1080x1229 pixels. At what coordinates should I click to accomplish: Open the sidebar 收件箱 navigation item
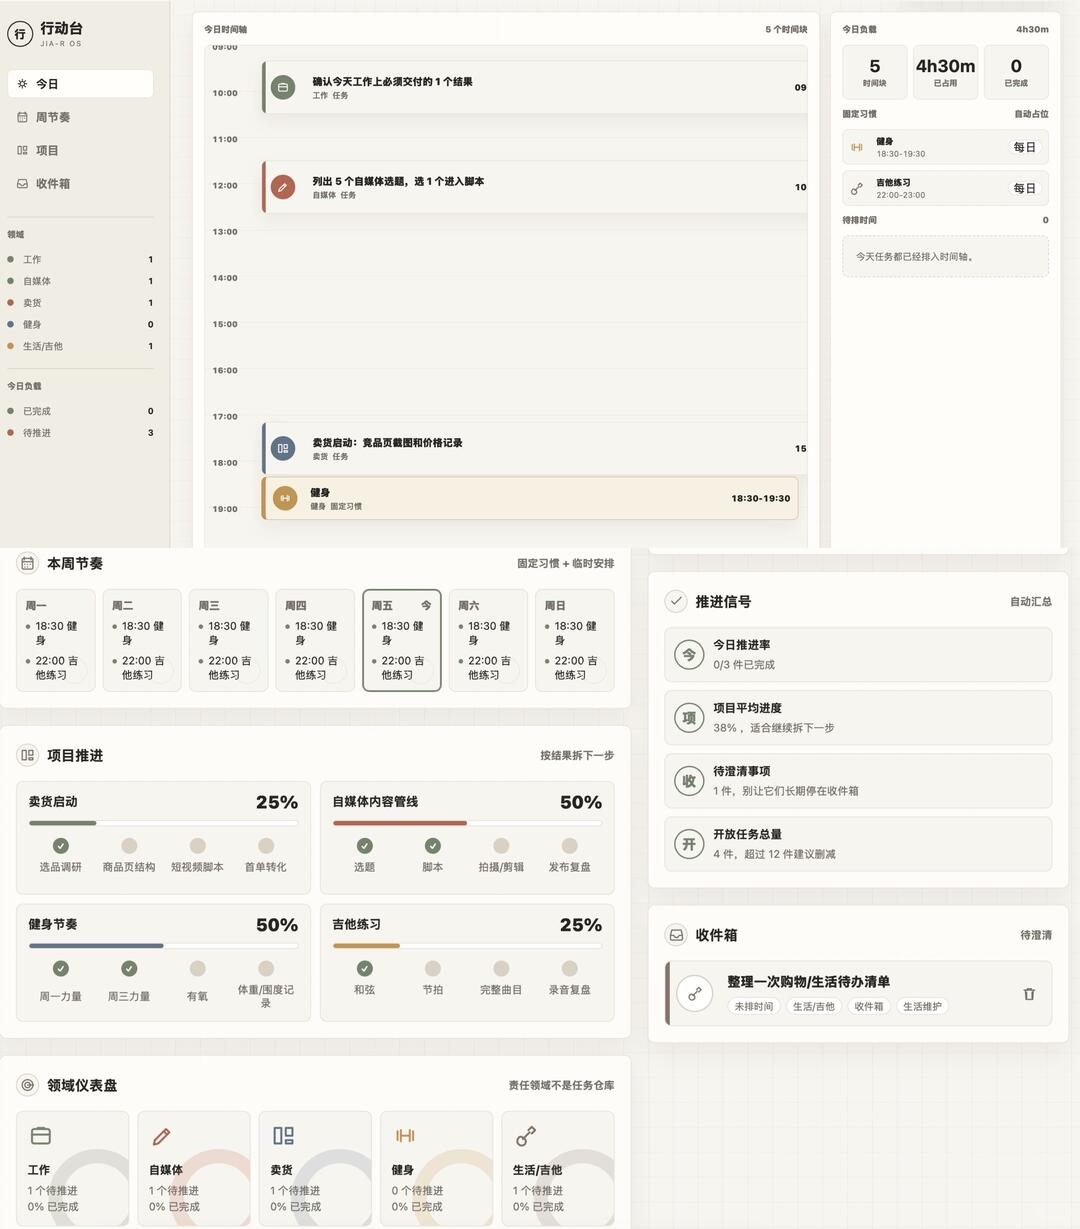pos(80,183)
